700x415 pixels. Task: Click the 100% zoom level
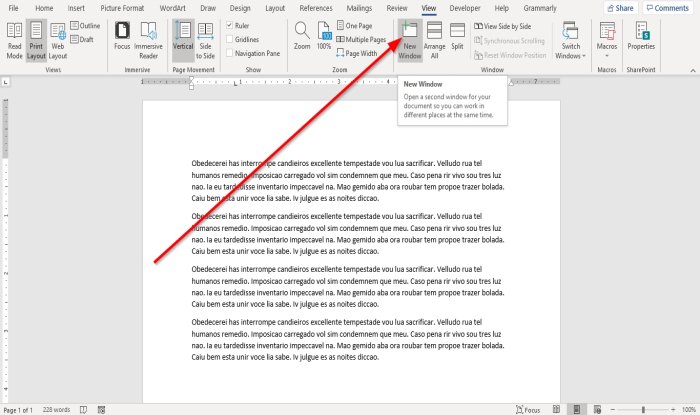[x=688, y=410]
